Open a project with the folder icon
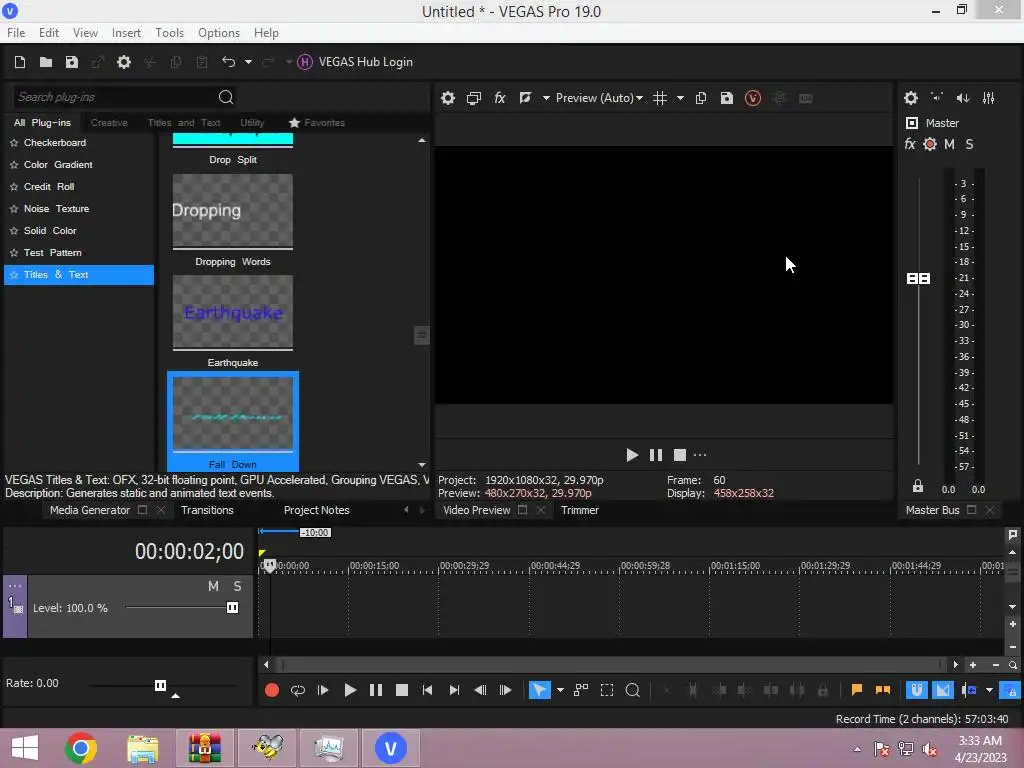The width and height of the screenshot is (1024, 768). (x=46, y=62)
